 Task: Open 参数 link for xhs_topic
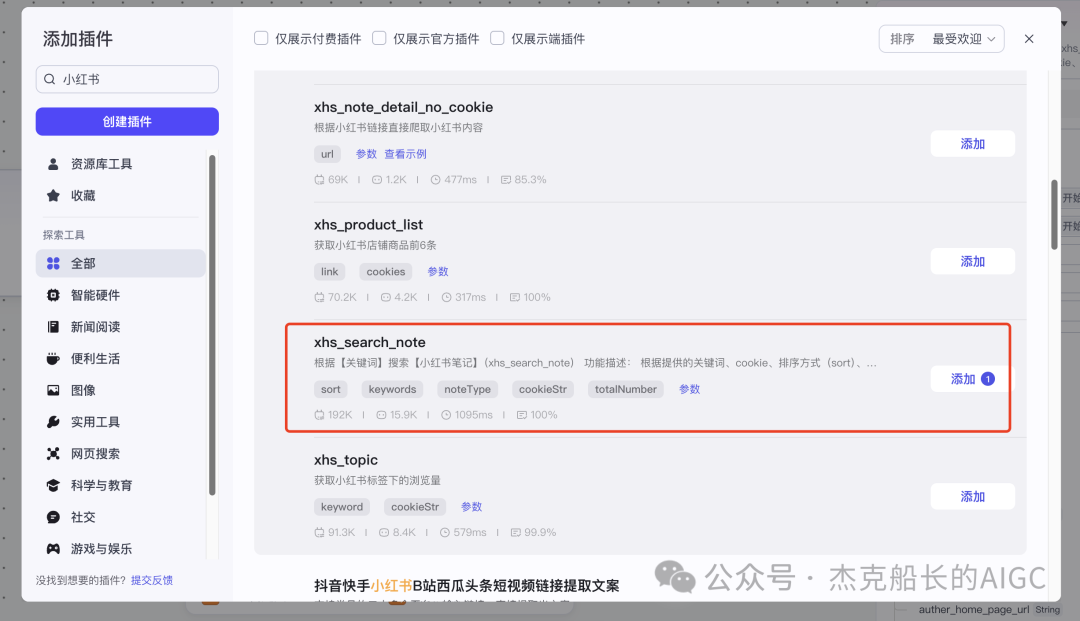[x=471, y=507]
